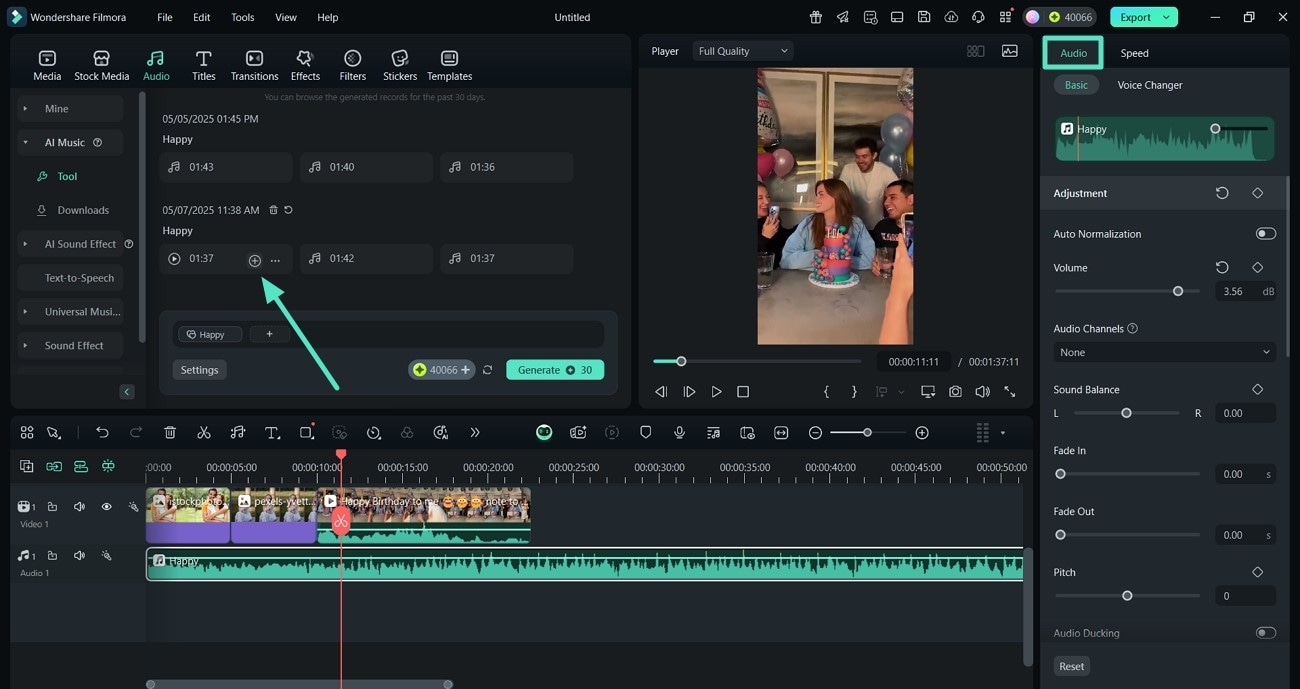Click the voiceover microphone icon

pos(679,433)
